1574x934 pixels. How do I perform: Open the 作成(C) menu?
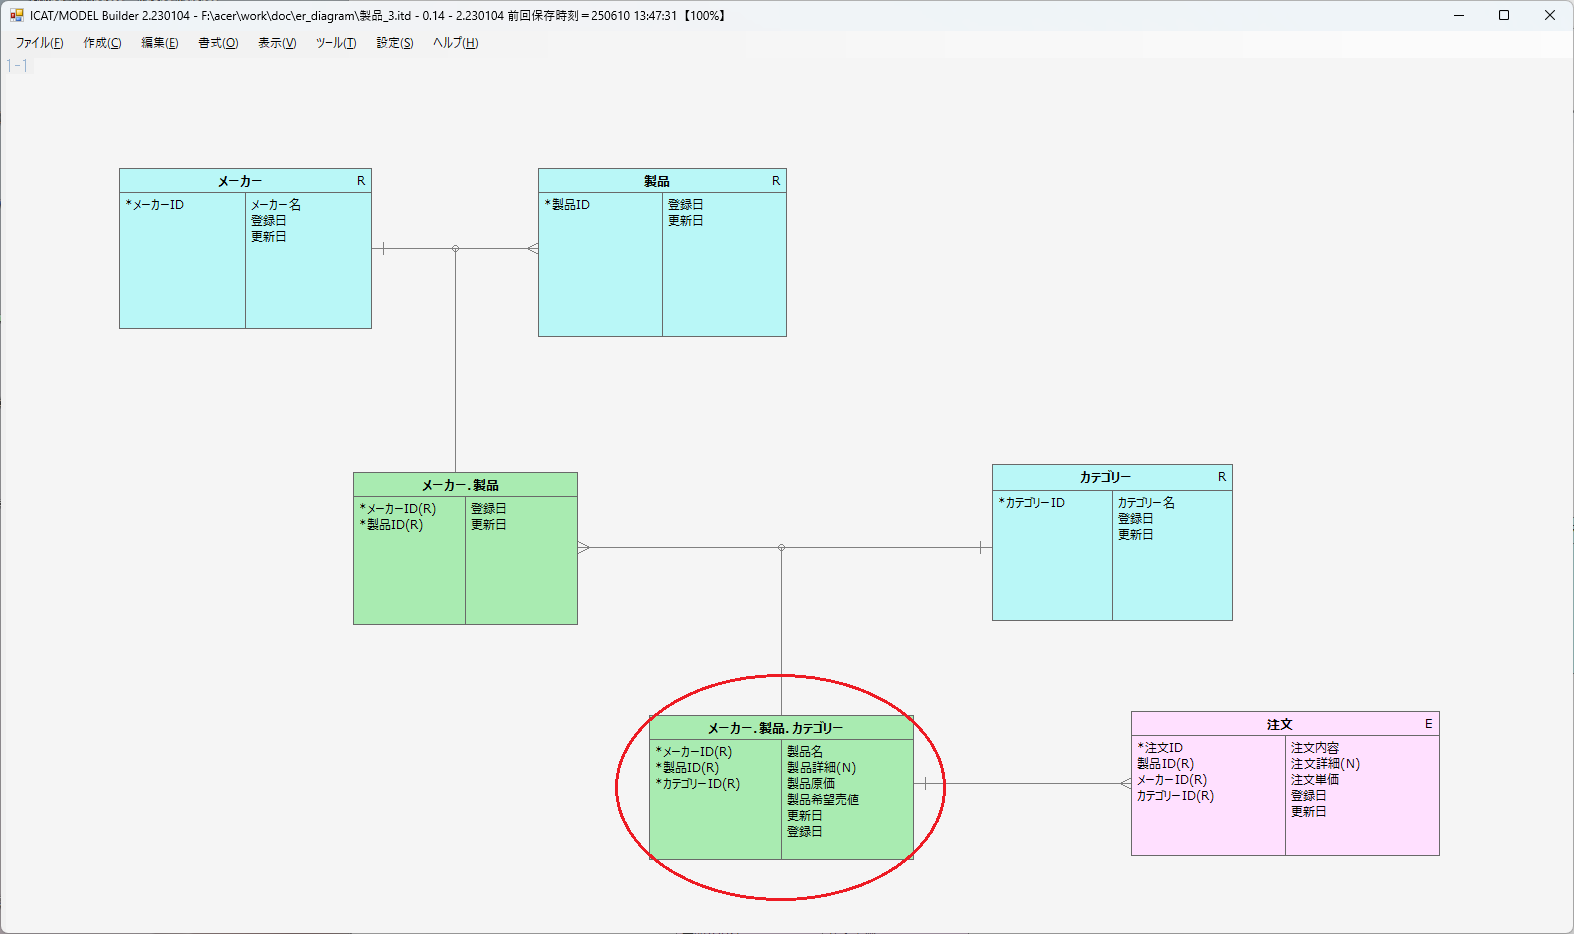[x=102, y=43]
